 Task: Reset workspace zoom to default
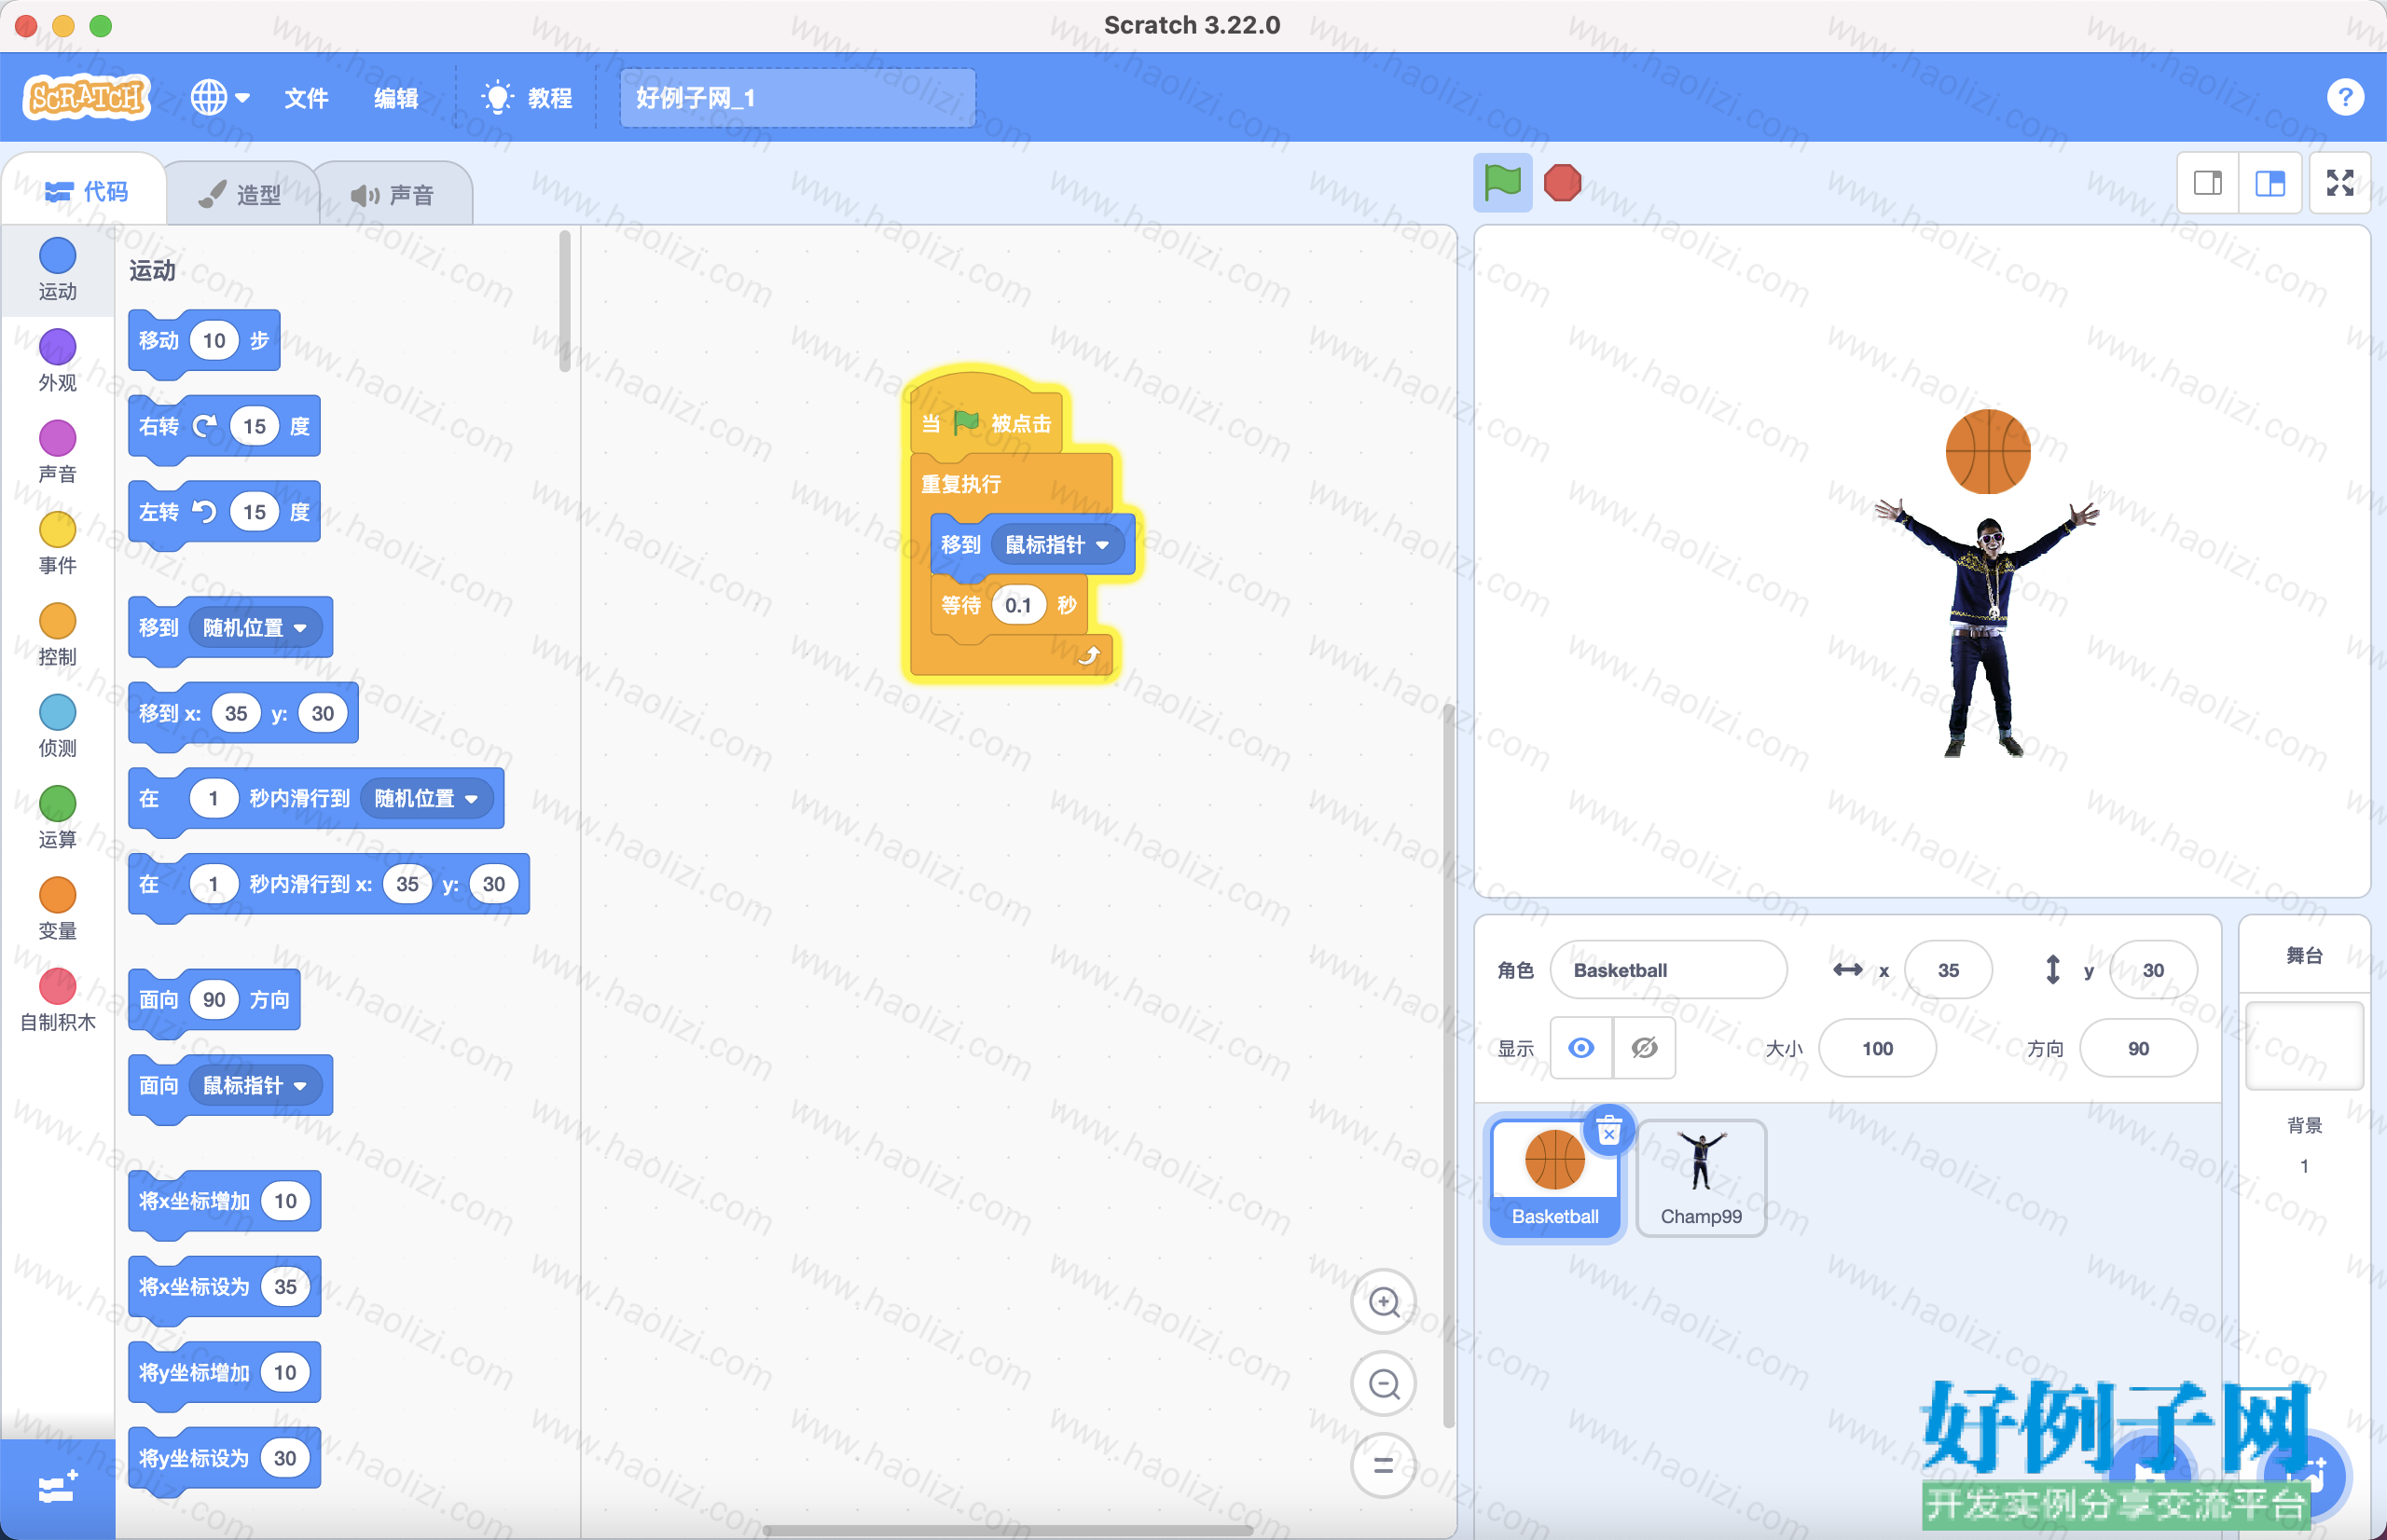point(1384,1466)
